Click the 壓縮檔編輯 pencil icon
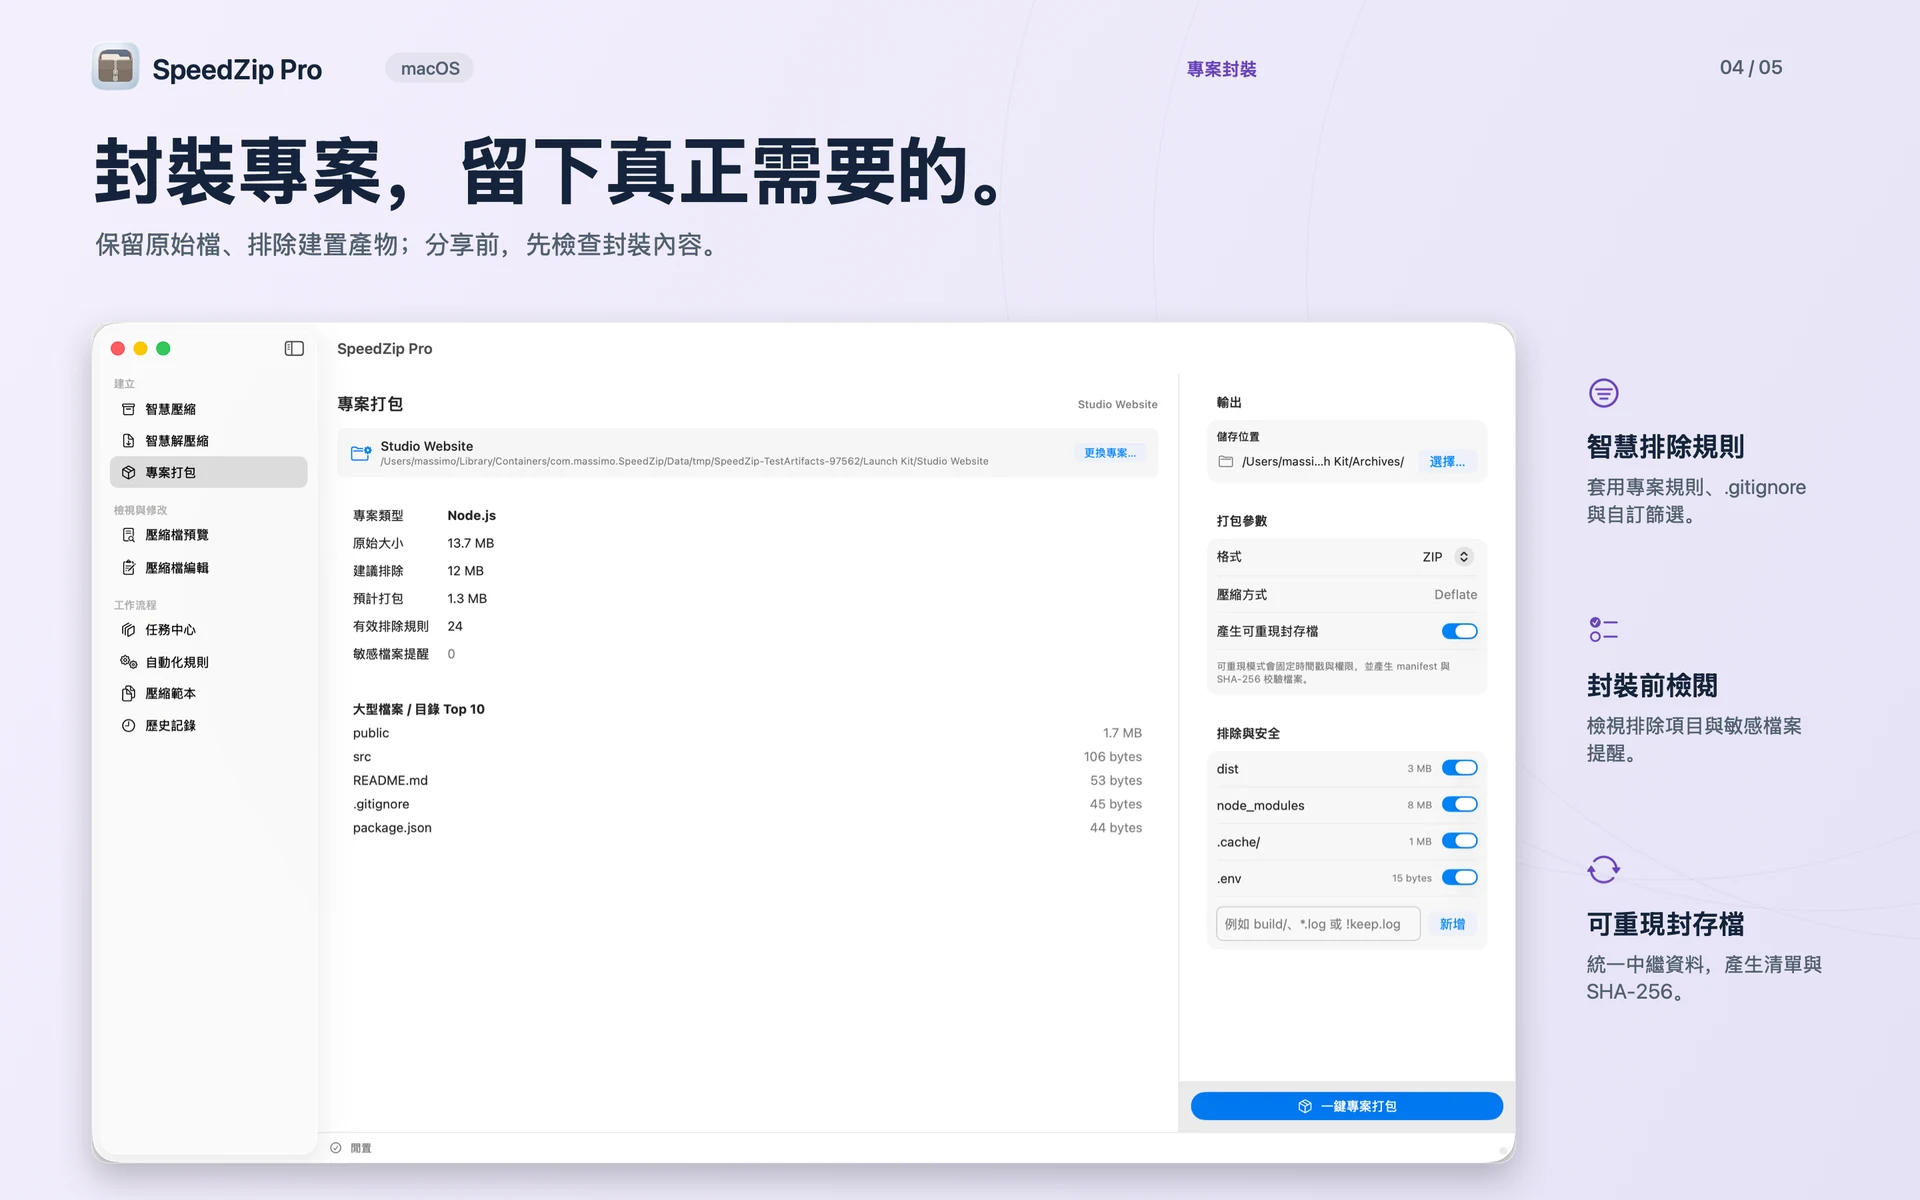The image size is (1920, 1200). pyautogui.click(x=128, y=568)
